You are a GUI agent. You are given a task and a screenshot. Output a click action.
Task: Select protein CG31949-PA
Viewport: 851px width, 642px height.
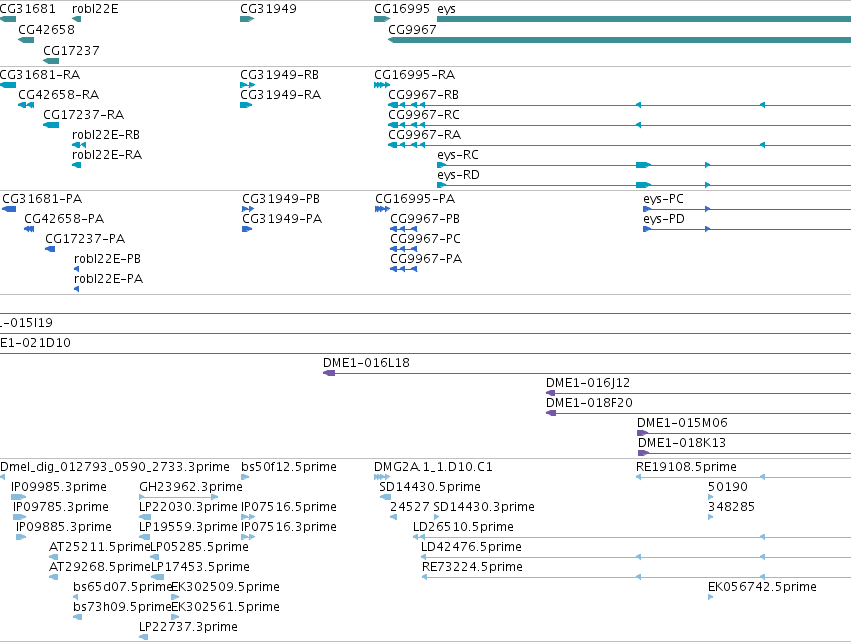(x=282, y=219)
